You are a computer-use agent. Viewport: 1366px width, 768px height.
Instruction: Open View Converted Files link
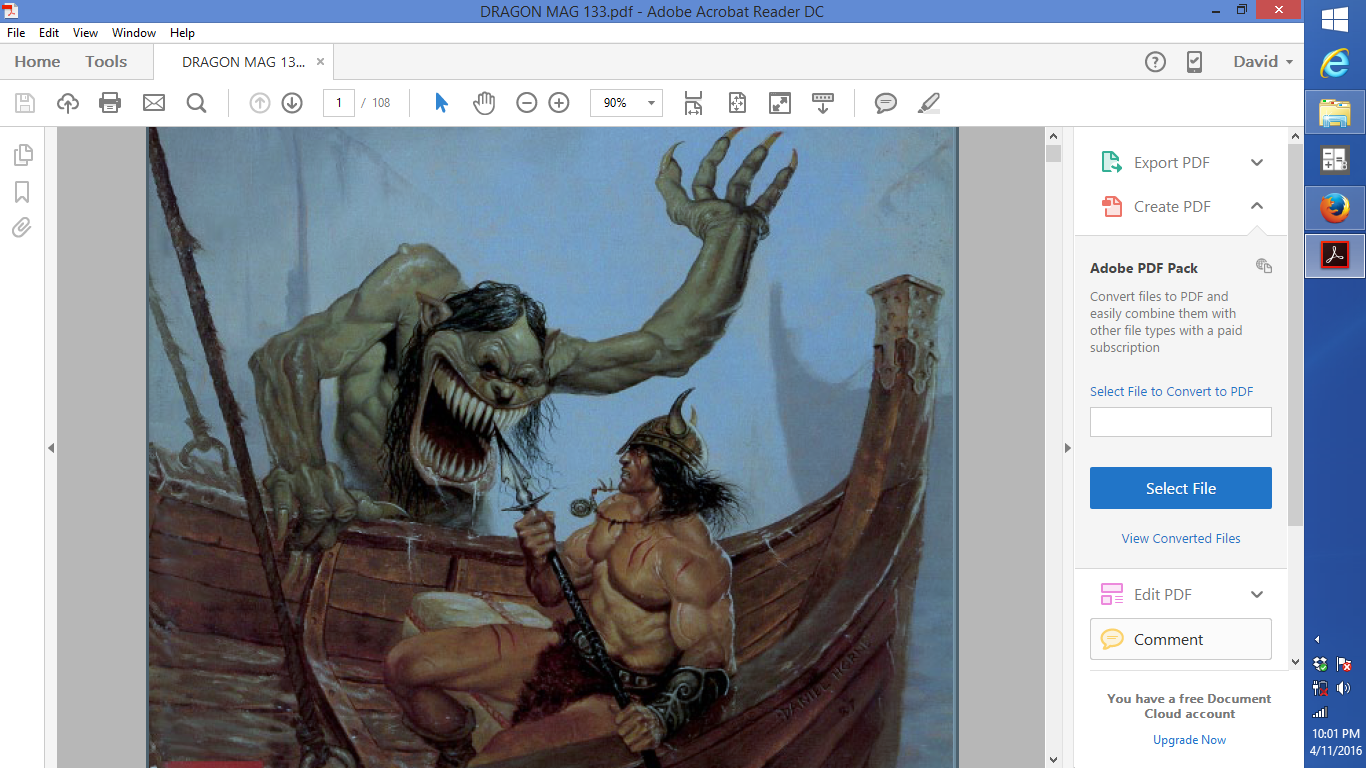pos(1181,538)
